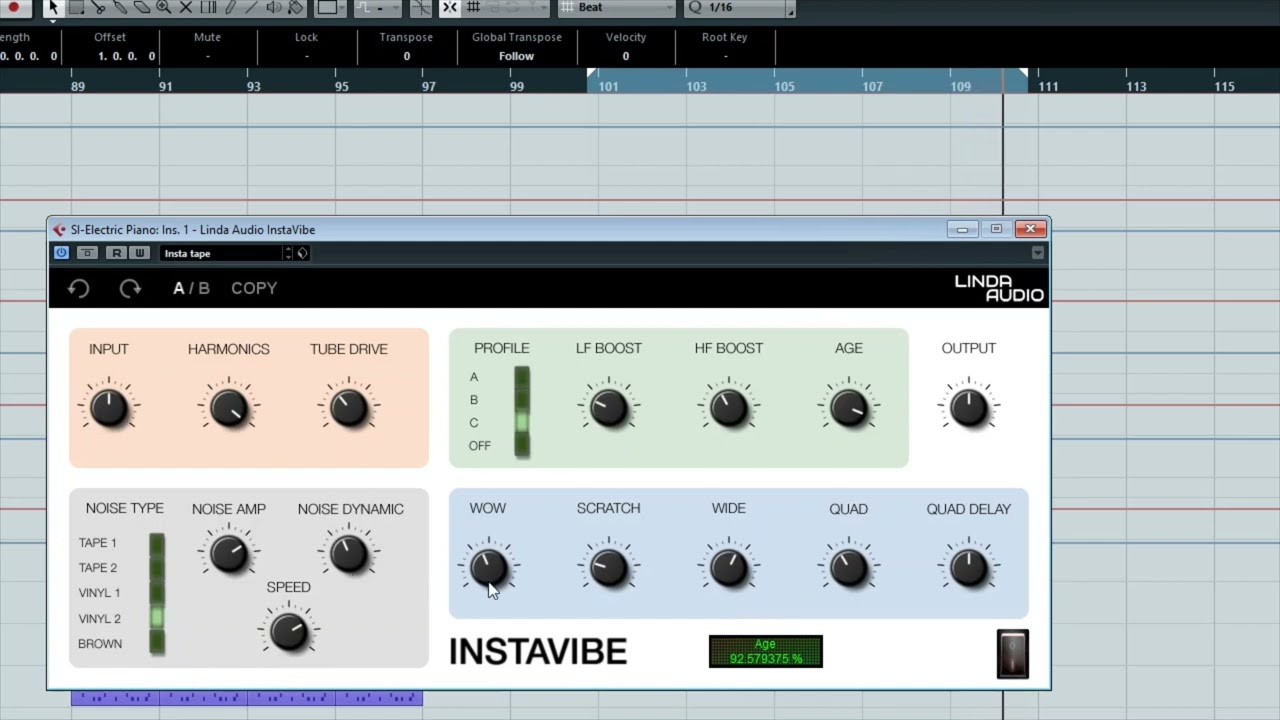Click the Cubase logo in plugin title bar
The height and width of the screenshot is (720, 1280).
59,230
